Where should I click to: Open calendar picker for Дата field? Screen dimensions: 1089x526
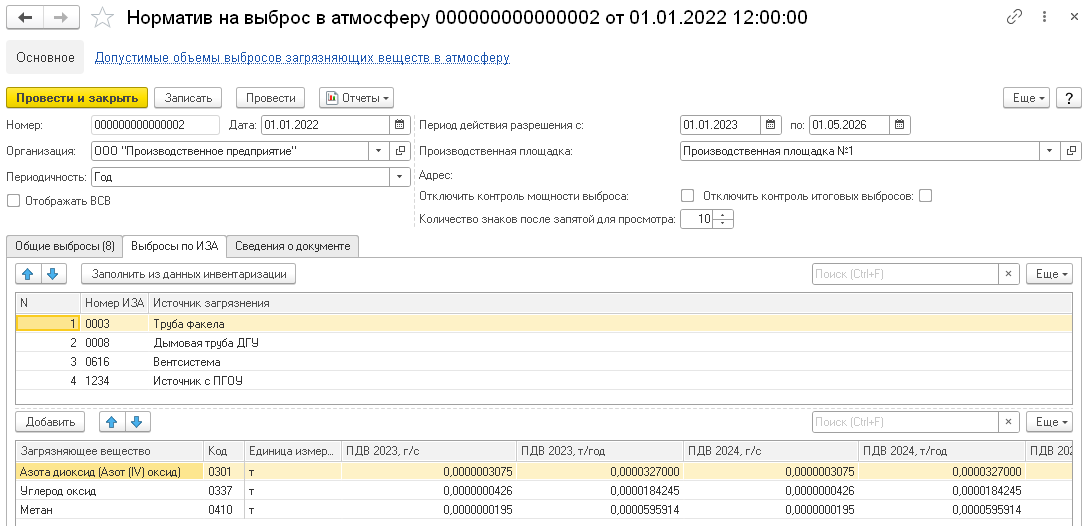click(x=400, y=125)
